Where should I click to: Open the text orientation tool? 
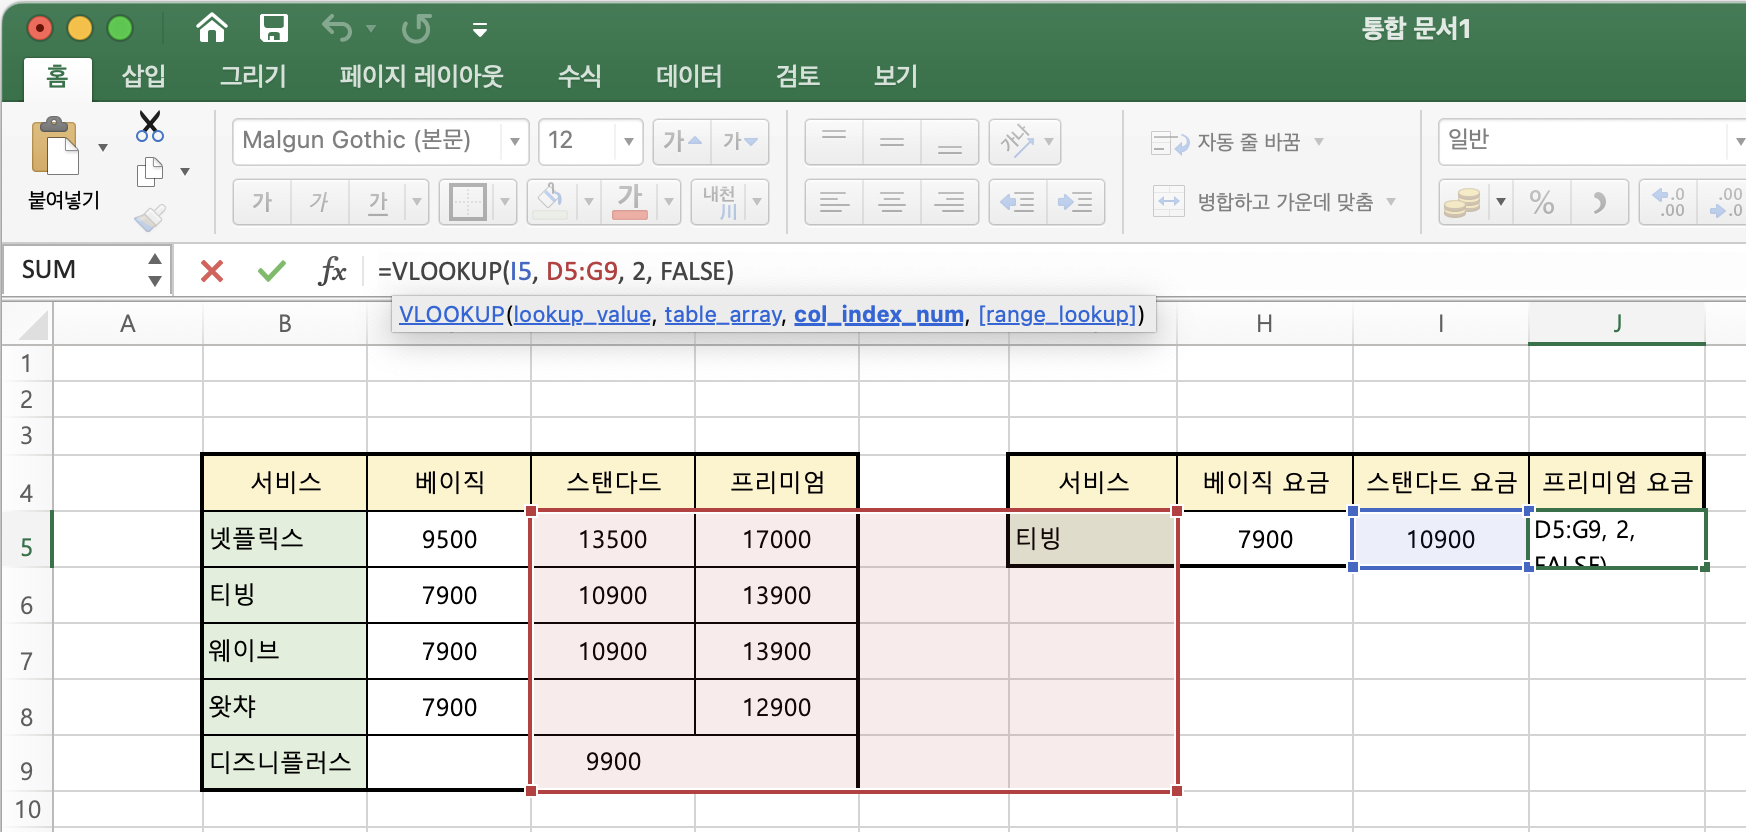pos(1016,142)
